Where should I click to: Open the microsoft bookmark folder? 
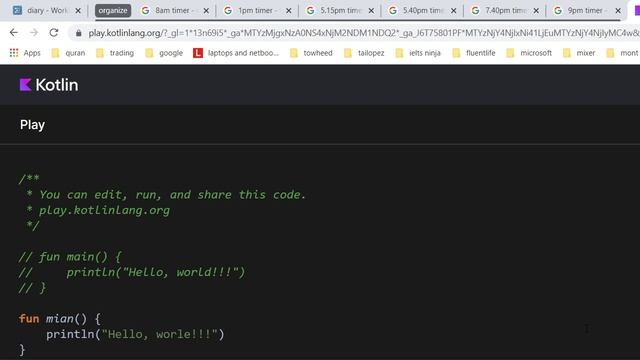(529, 53)
